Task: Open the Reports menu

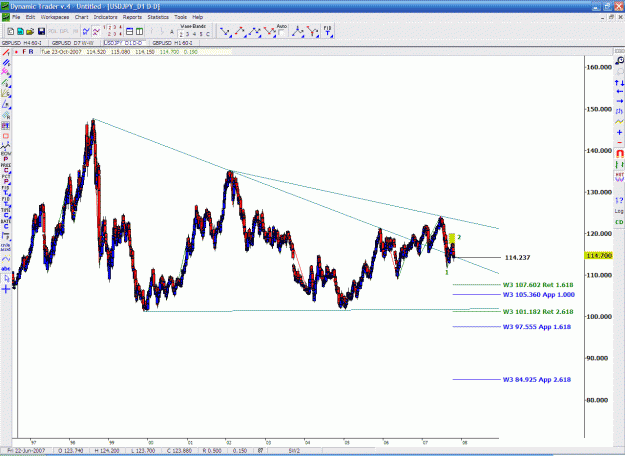Action: [x=132, y=17]
